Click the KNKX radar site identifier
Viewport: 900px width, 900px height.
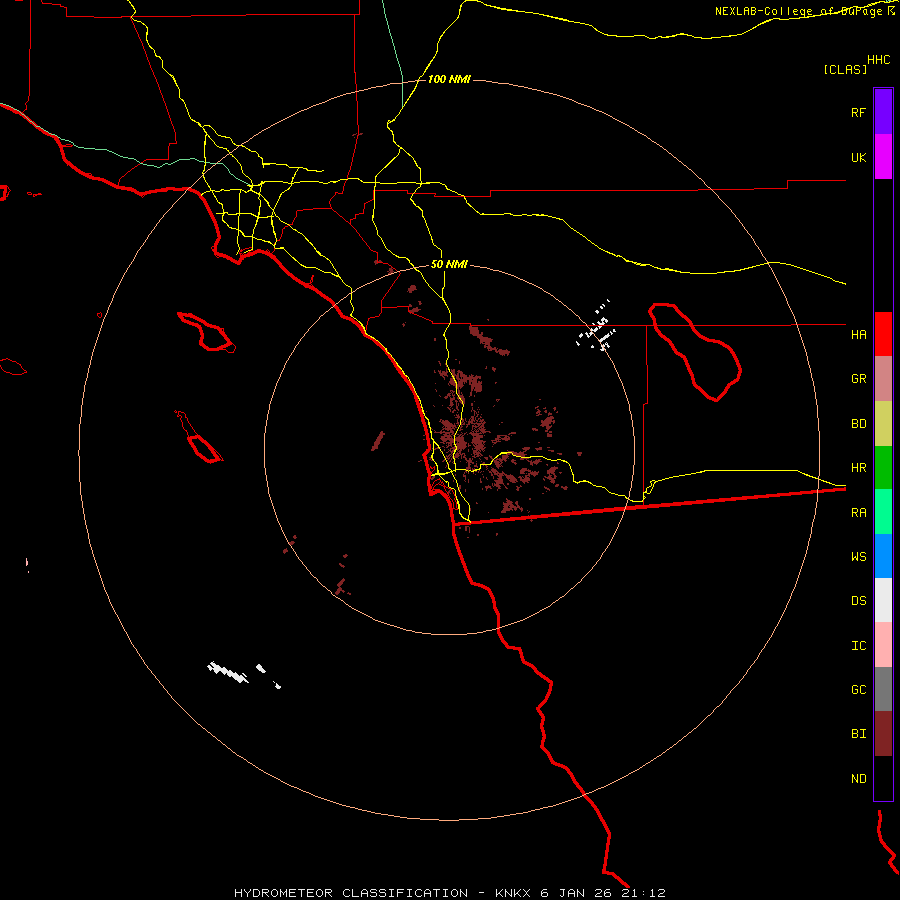click(x=513, y=893)
